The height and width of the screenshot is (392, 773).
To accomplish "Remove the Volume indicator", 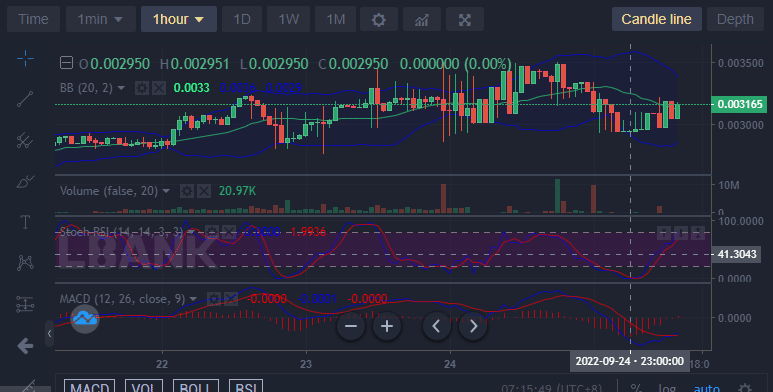I will point(204,191).
